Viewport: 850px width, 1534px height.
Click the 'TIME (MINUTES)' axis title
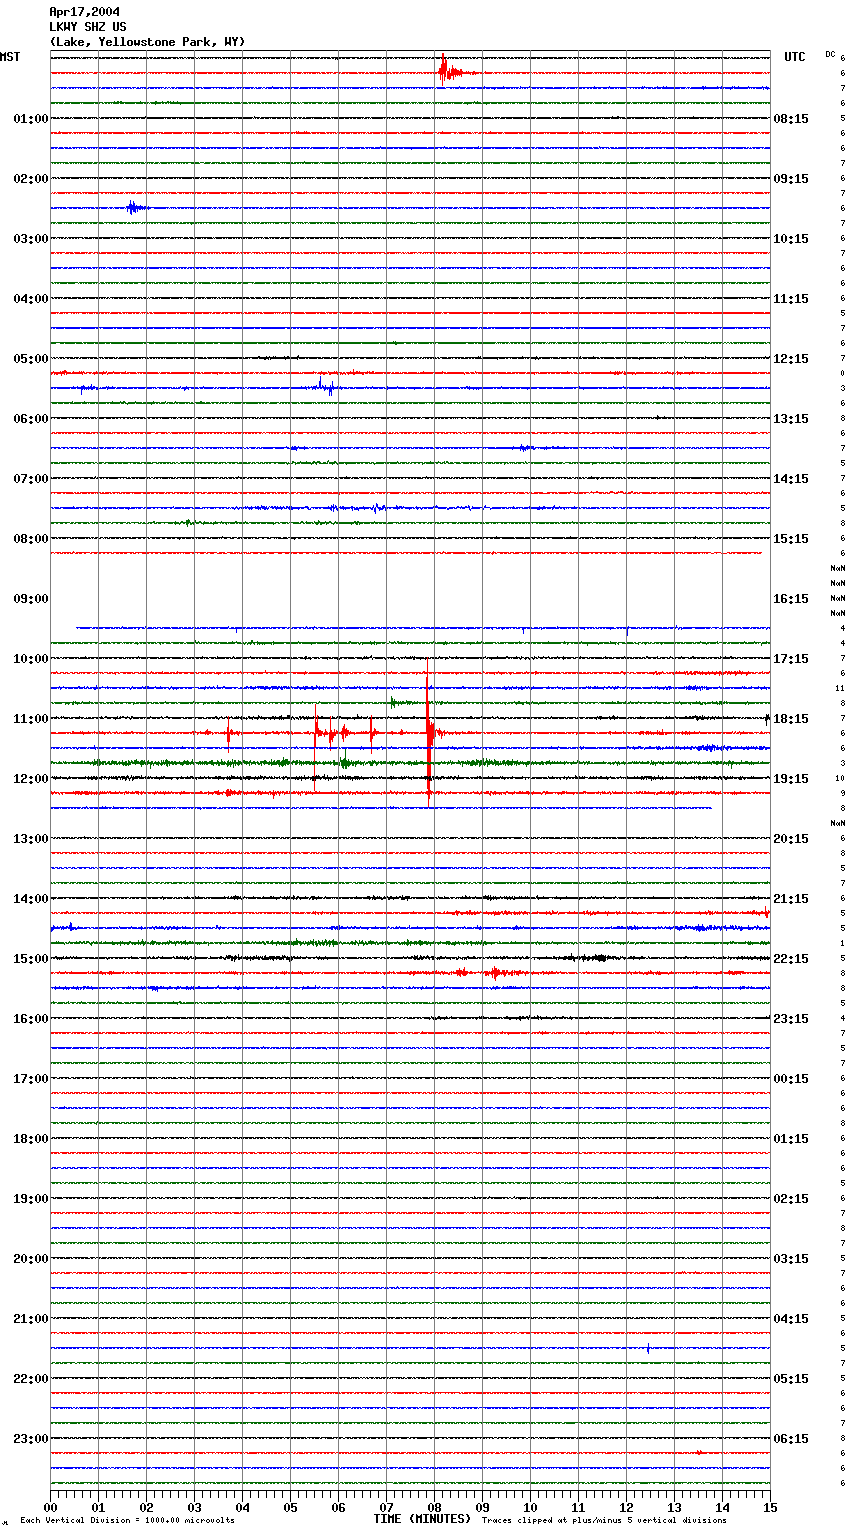(x=422, y=1519)
